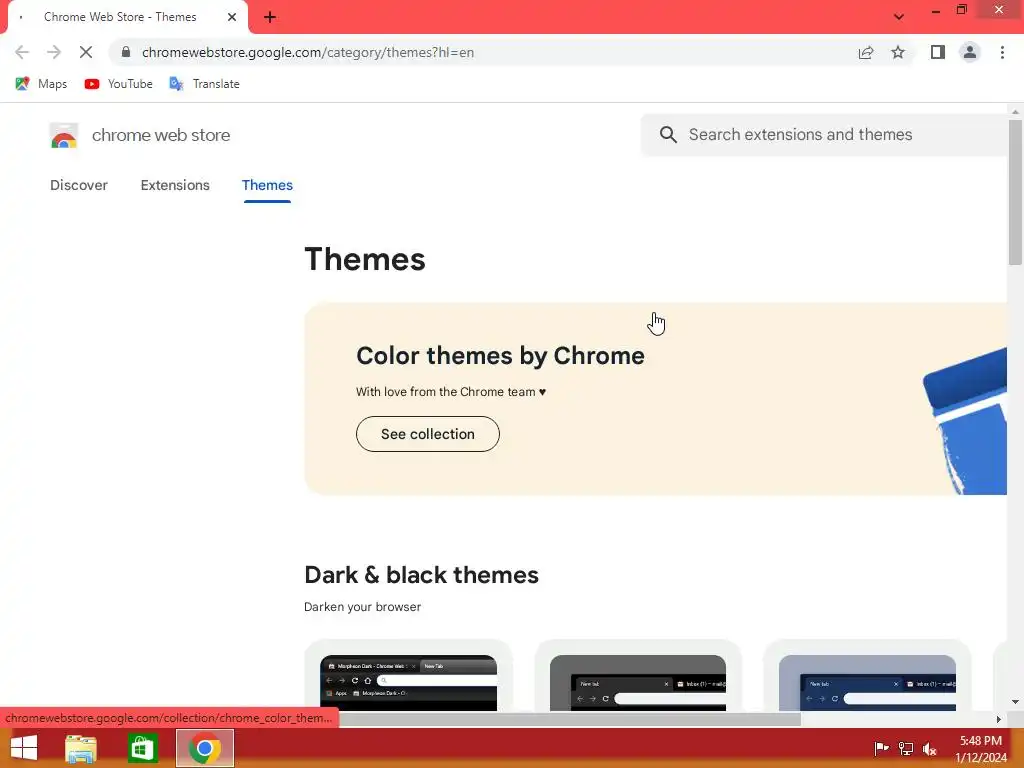Expand the tab search chevron

[899, 17]
